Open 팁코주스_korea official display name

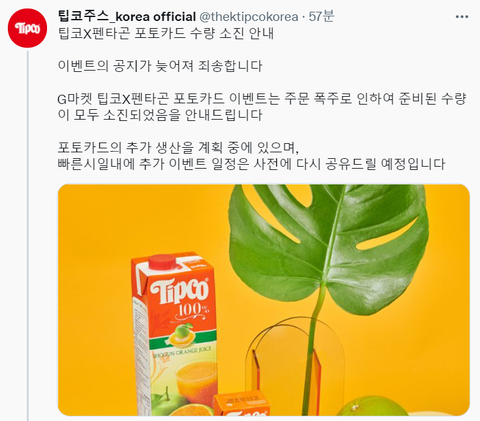pyautogui.click(x=127, y=16)
